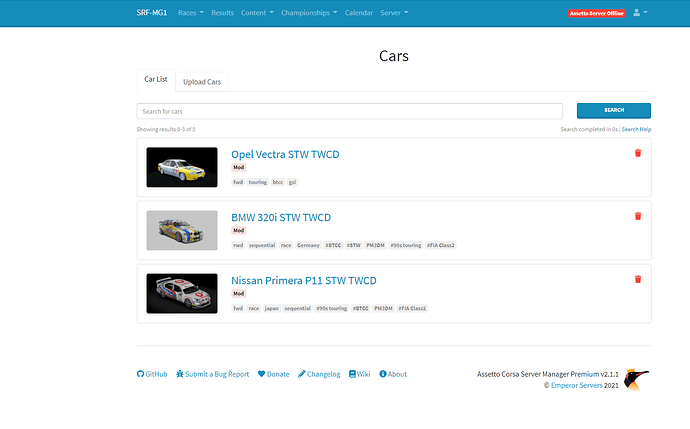The height and width of the screenshot is (429, 690).
Task: Click the Mod badge under Nissan Primera
Action: pyautogui.click(x=239, y=293)
